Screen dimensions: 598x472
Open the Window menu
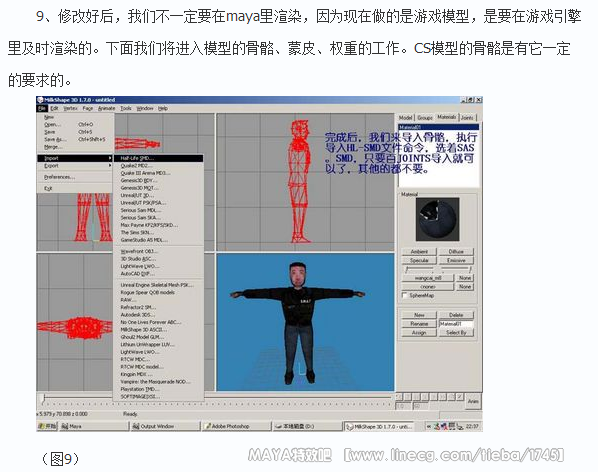[145, 108]
